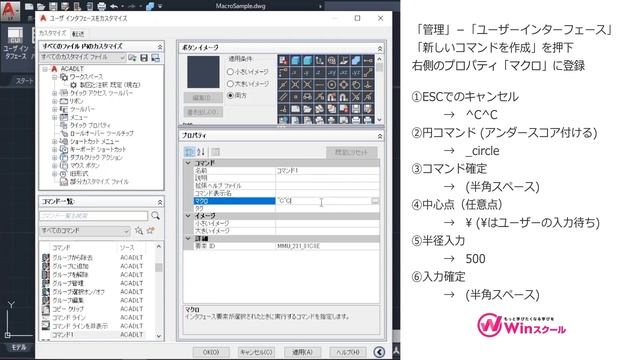Image resolution: width=640 pixels, height=360 pixels.
Task: Click the OK button
Action: [211, 352]
